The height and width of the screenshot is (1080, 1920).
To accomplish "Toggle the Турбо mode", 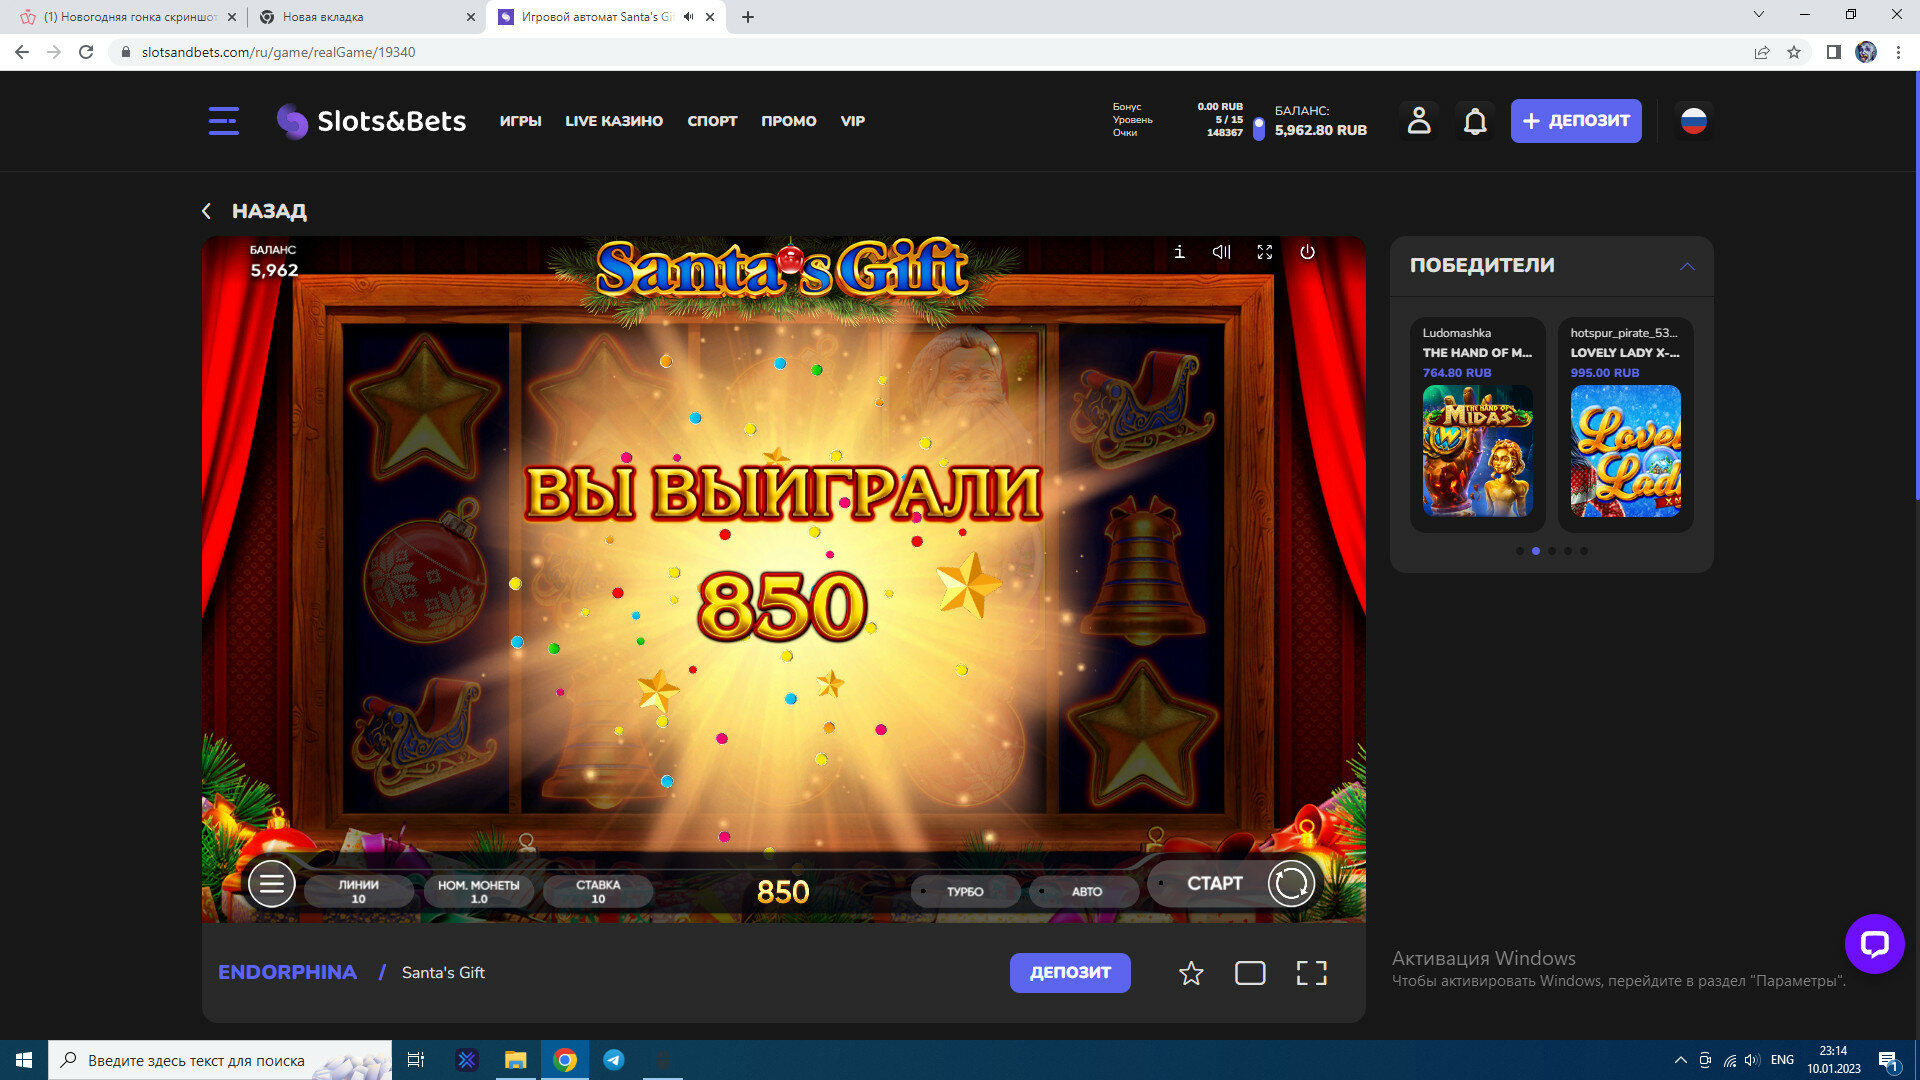I will tap(964, 891).
